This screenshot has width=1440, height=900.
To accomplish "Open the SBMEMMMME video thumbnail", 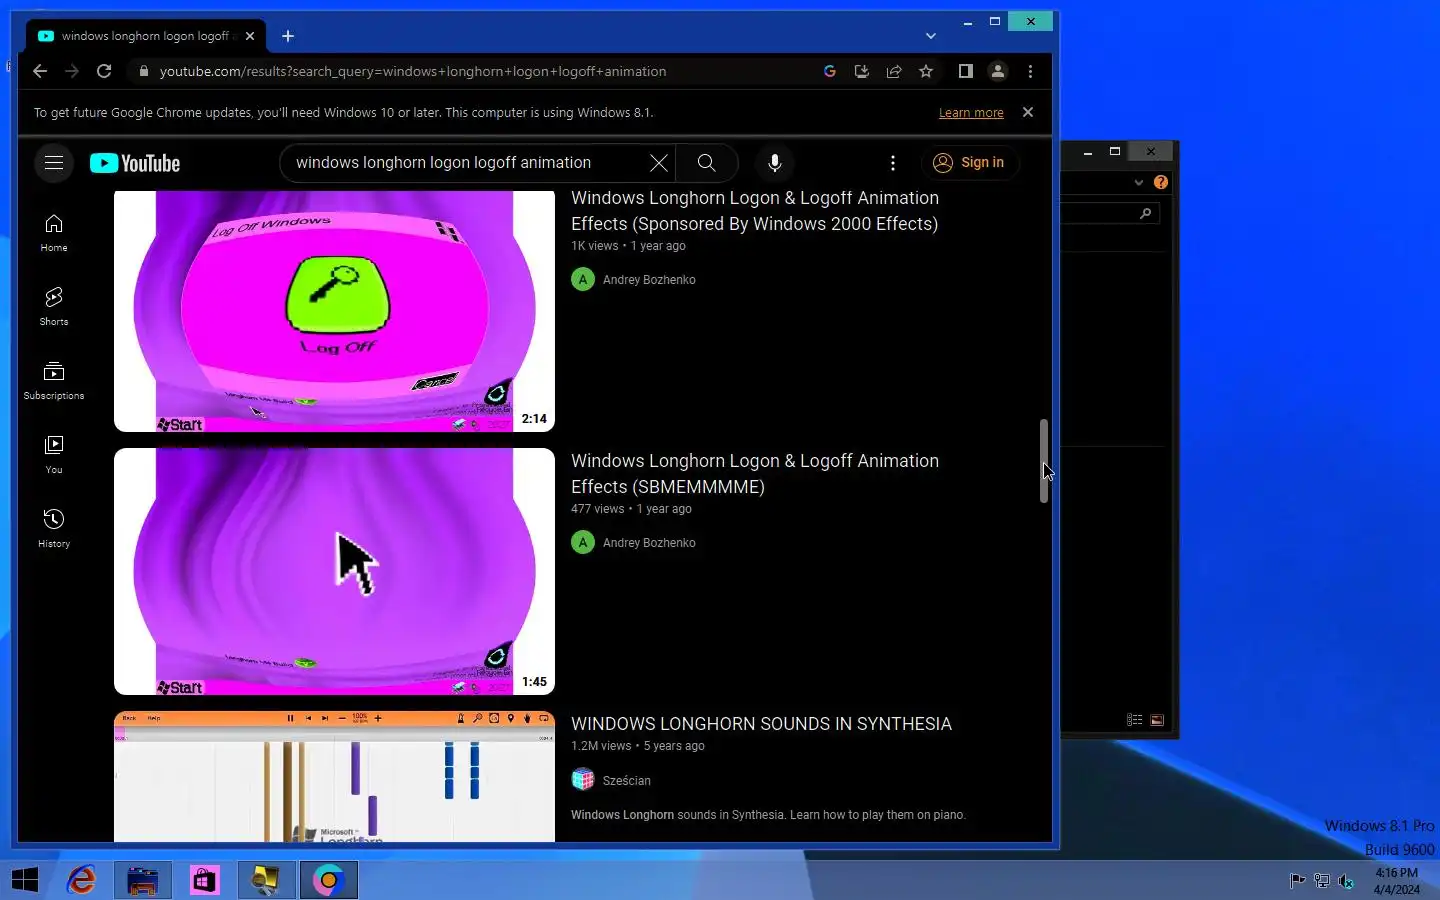I will [334, 571].
